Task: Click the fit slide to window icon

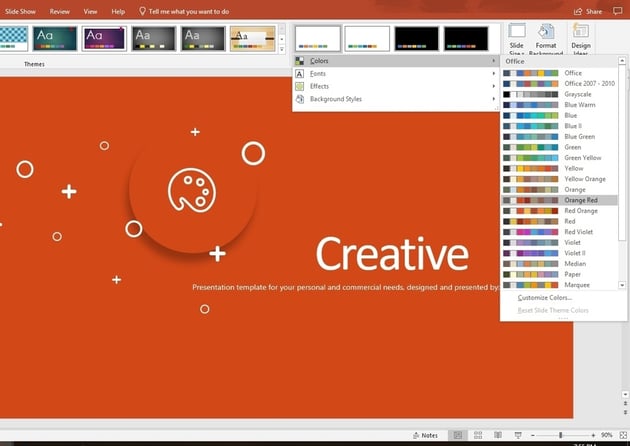Action: (x=620, y=435)
